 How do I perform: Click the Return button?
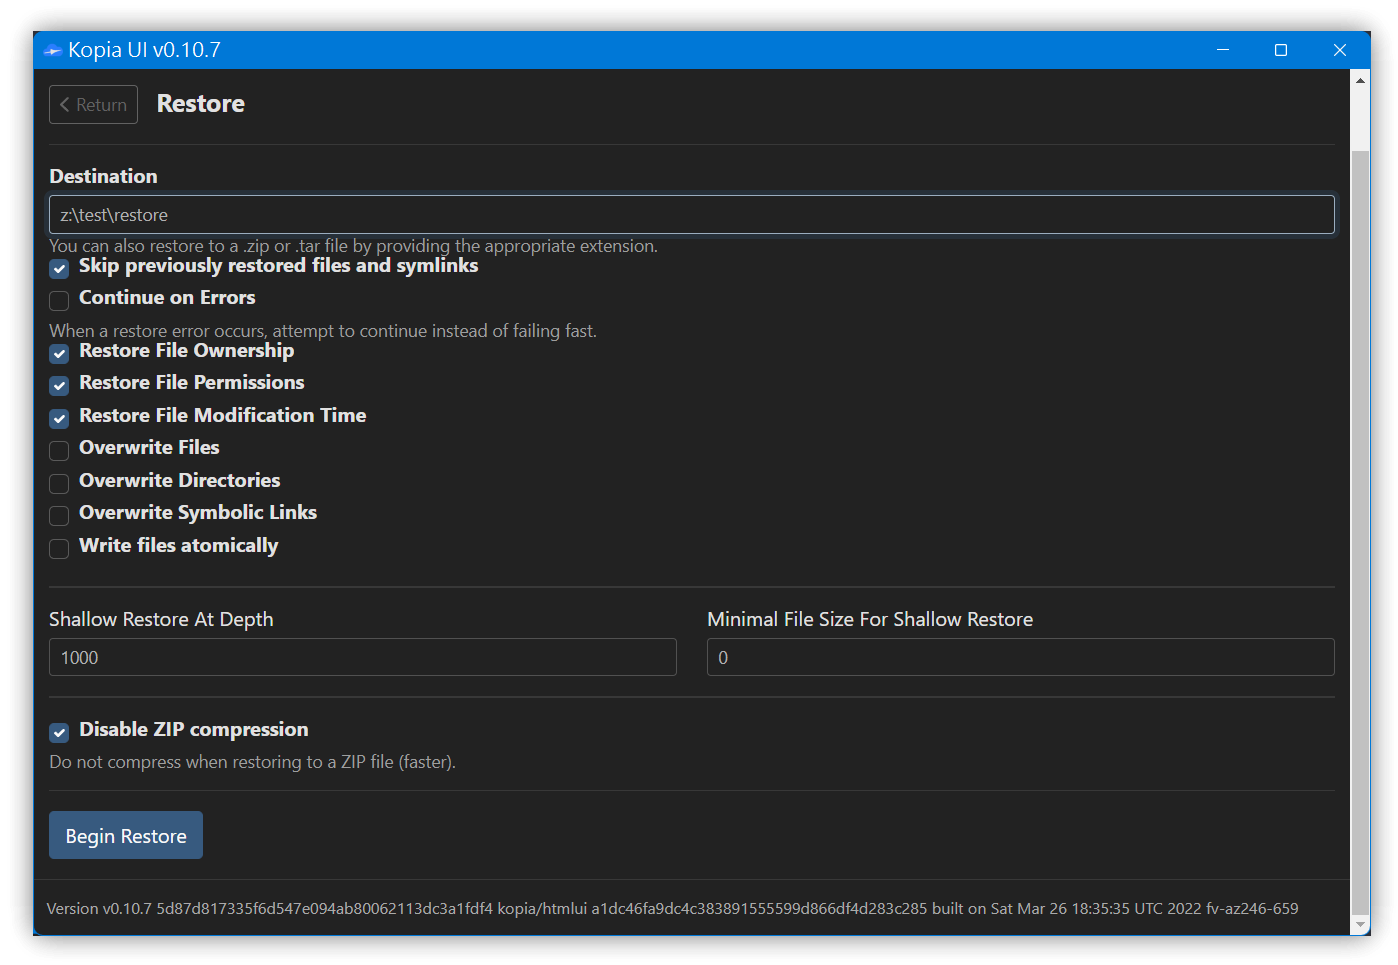coord(93,105)
